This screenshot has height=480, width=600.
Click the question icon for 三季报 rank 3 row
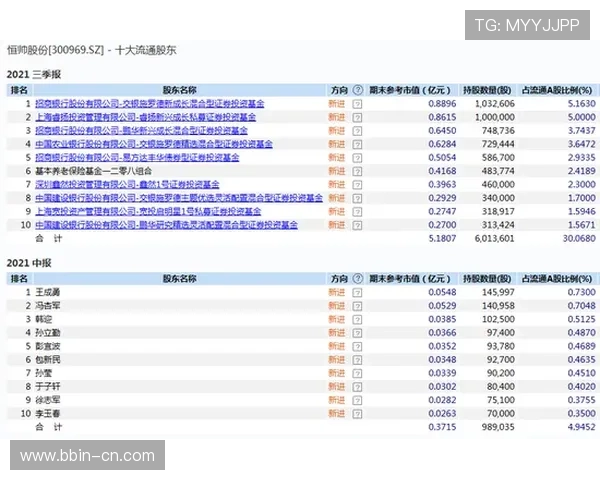pyautogui.click(x=357, y=131)
